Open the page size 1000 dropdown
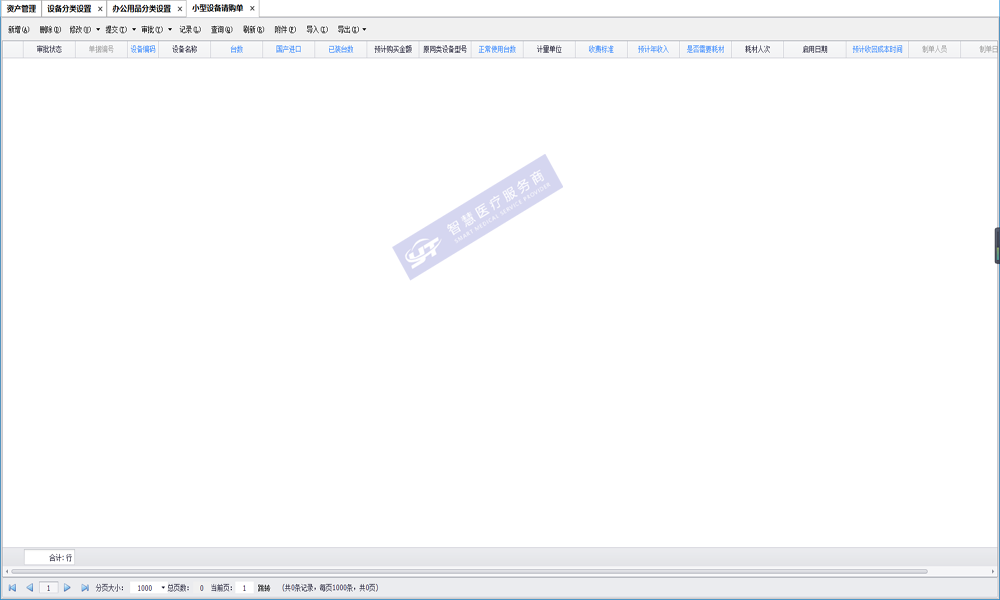The height and width of the screenshot is (600, 1000). point(163,588)
